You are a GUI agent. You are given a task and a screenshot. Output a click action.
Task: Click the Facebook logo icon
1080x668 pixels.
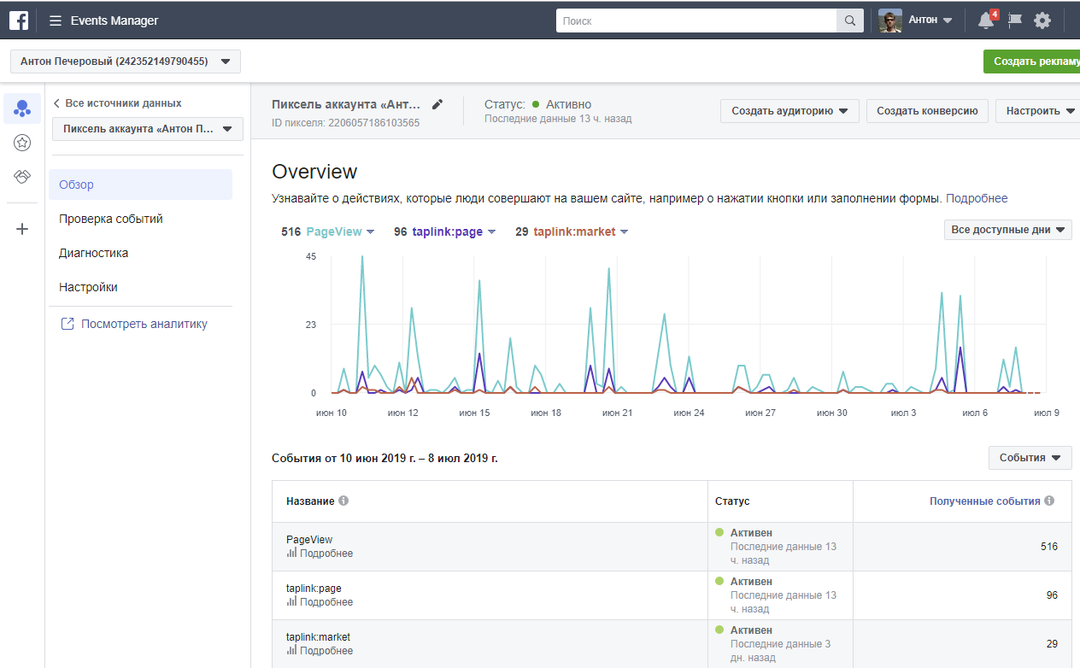click(x=19, y=21)
